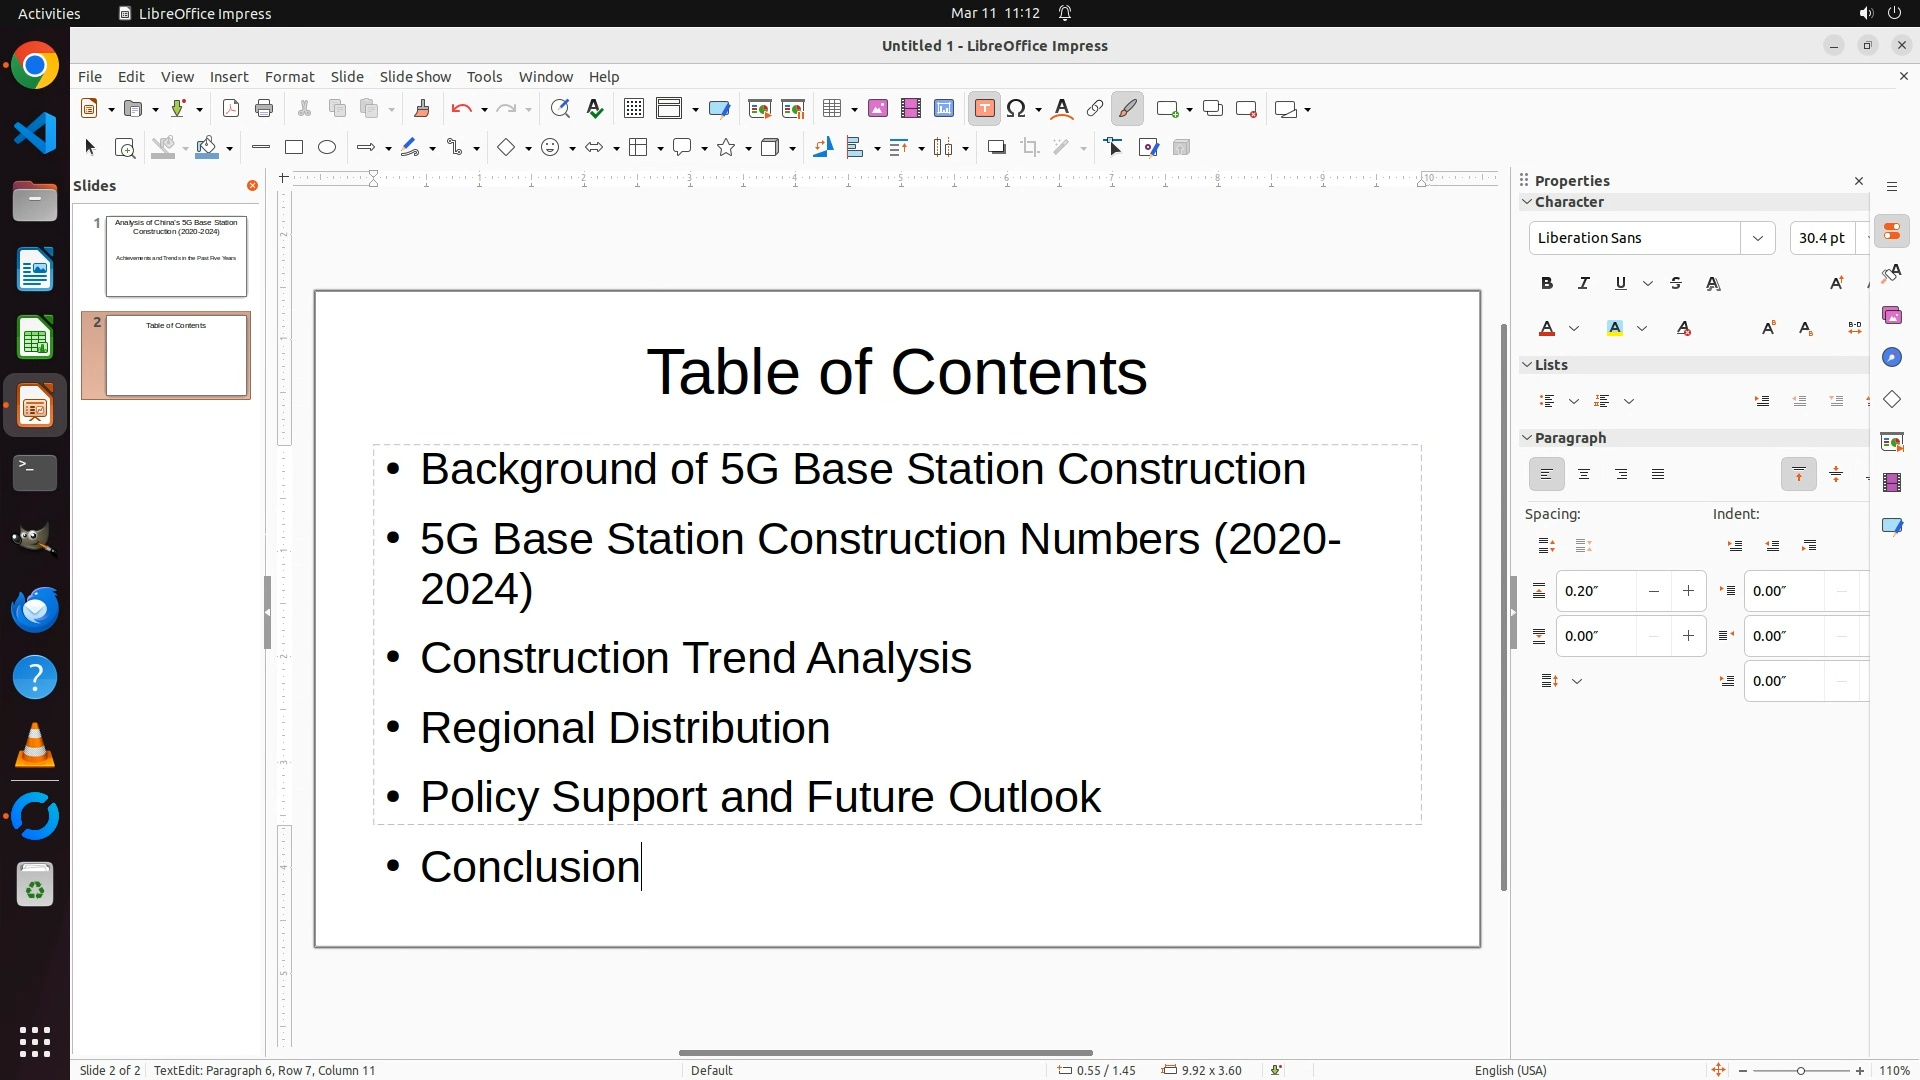Toggle the Display Grid icon
This screenshot has height=1080, width=1920.
(x=633, y=109)
